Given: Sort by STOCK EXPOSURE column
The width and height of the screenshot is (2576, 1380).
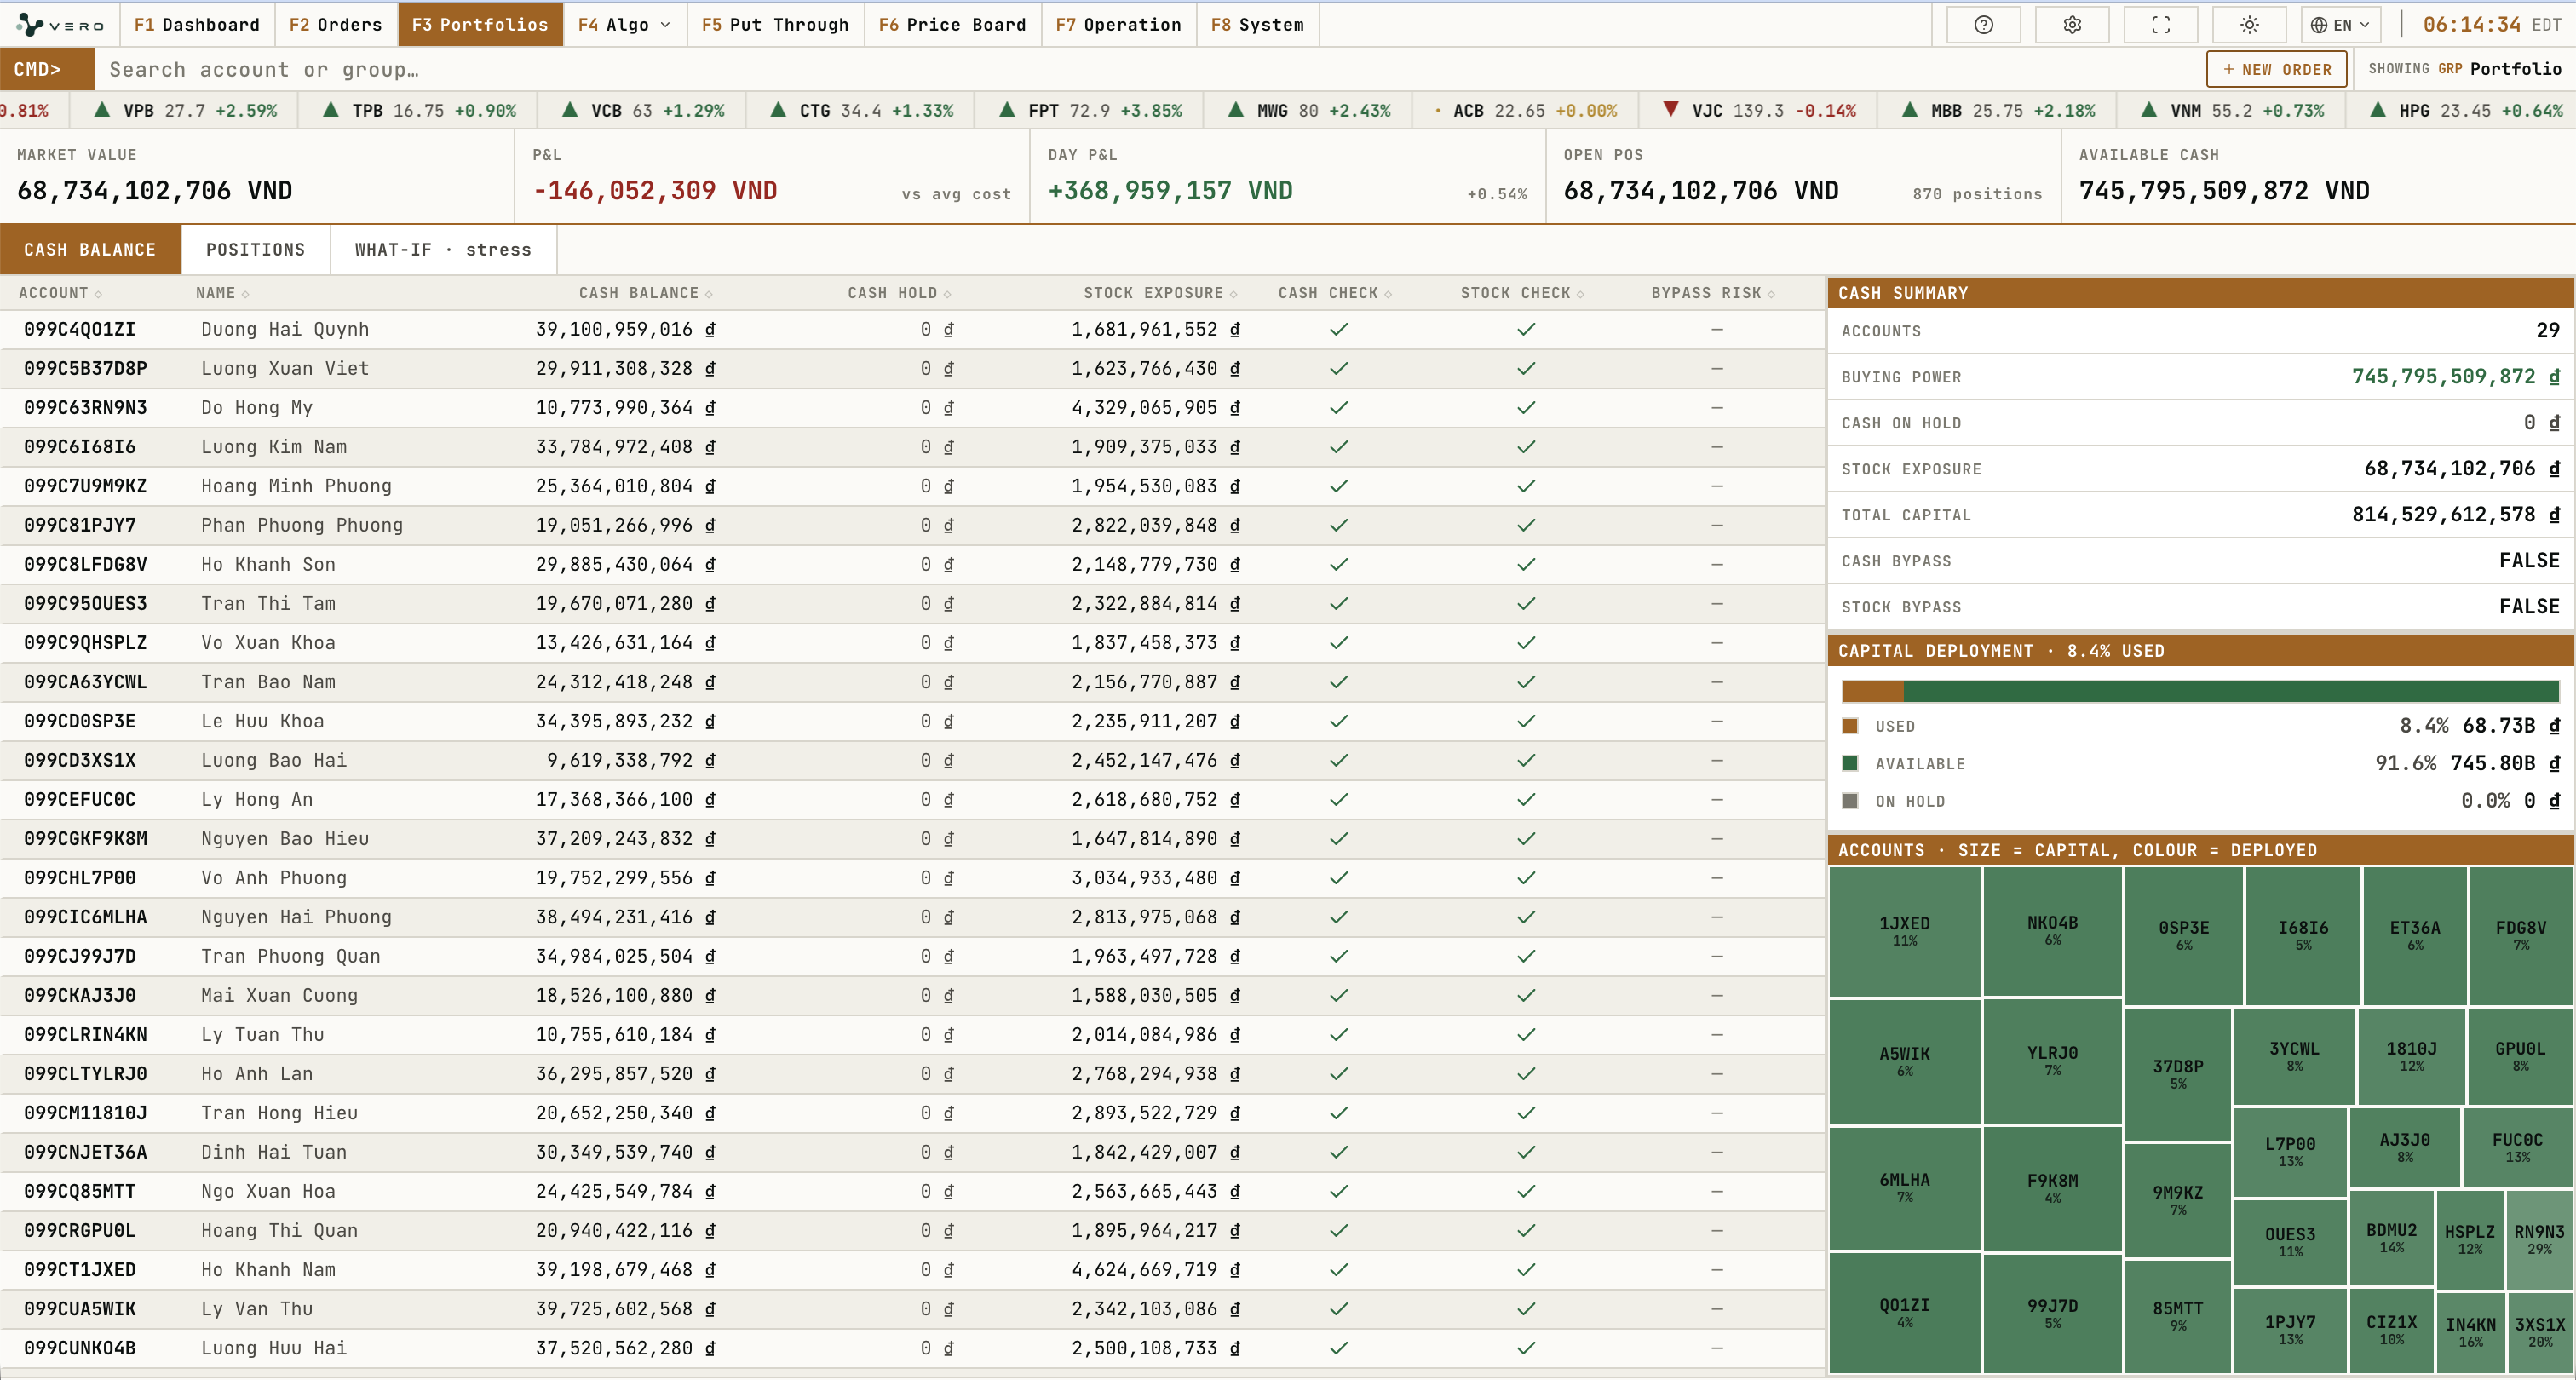Looking at the screenshot, I should [x=1160, y=293].
